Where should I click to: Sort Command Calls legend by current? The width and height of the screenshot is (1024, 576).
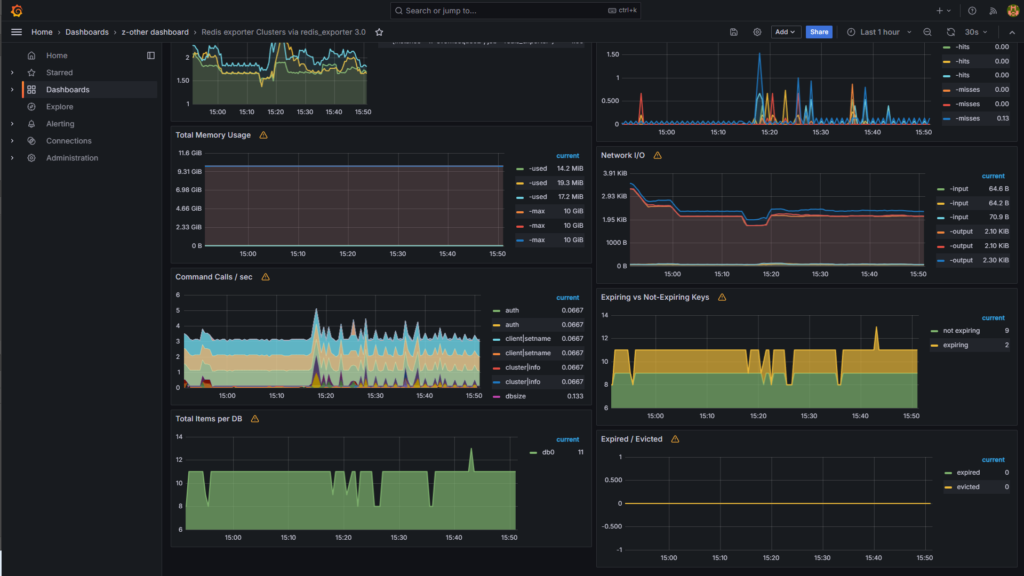568,297
